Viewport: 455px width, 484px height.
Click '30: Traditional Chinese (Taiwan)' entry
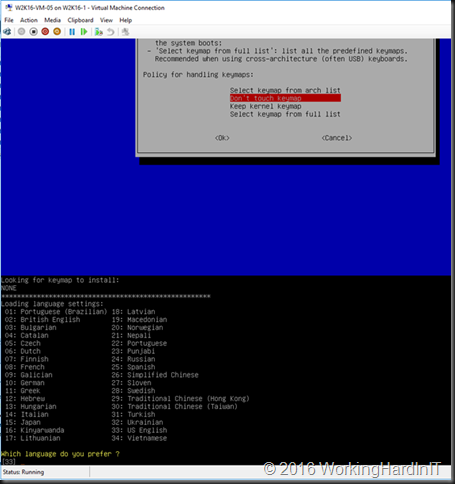[175, 407]
